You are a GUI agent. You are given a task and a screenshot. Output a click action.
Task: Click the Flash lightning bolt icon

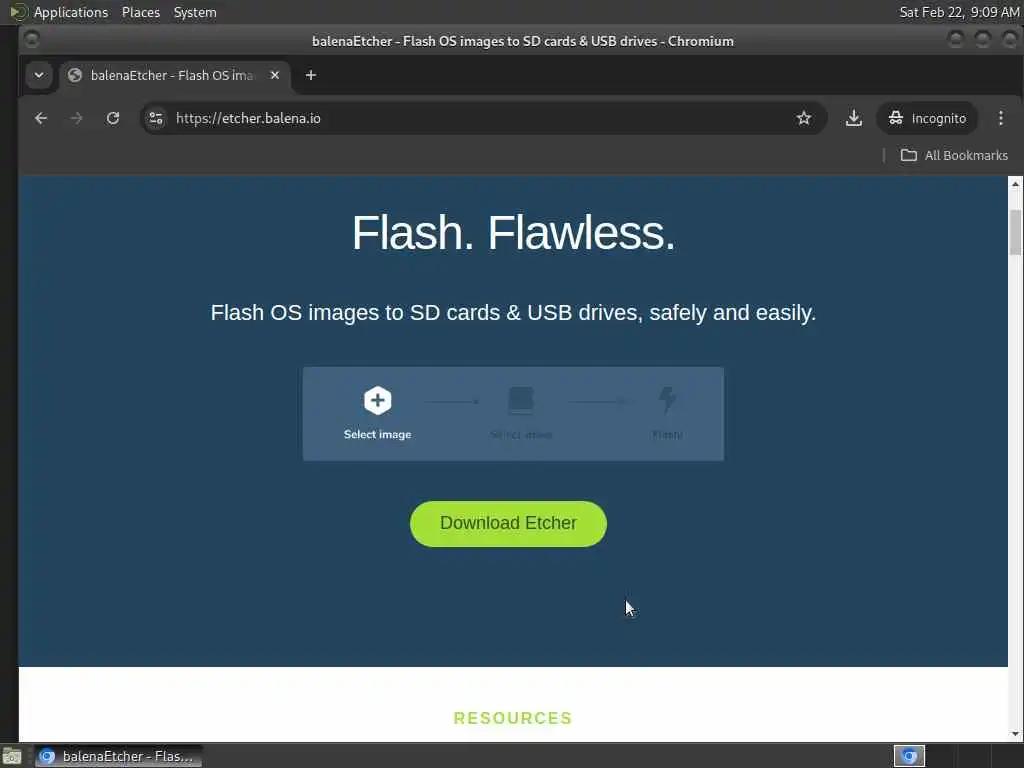(667, 400)
